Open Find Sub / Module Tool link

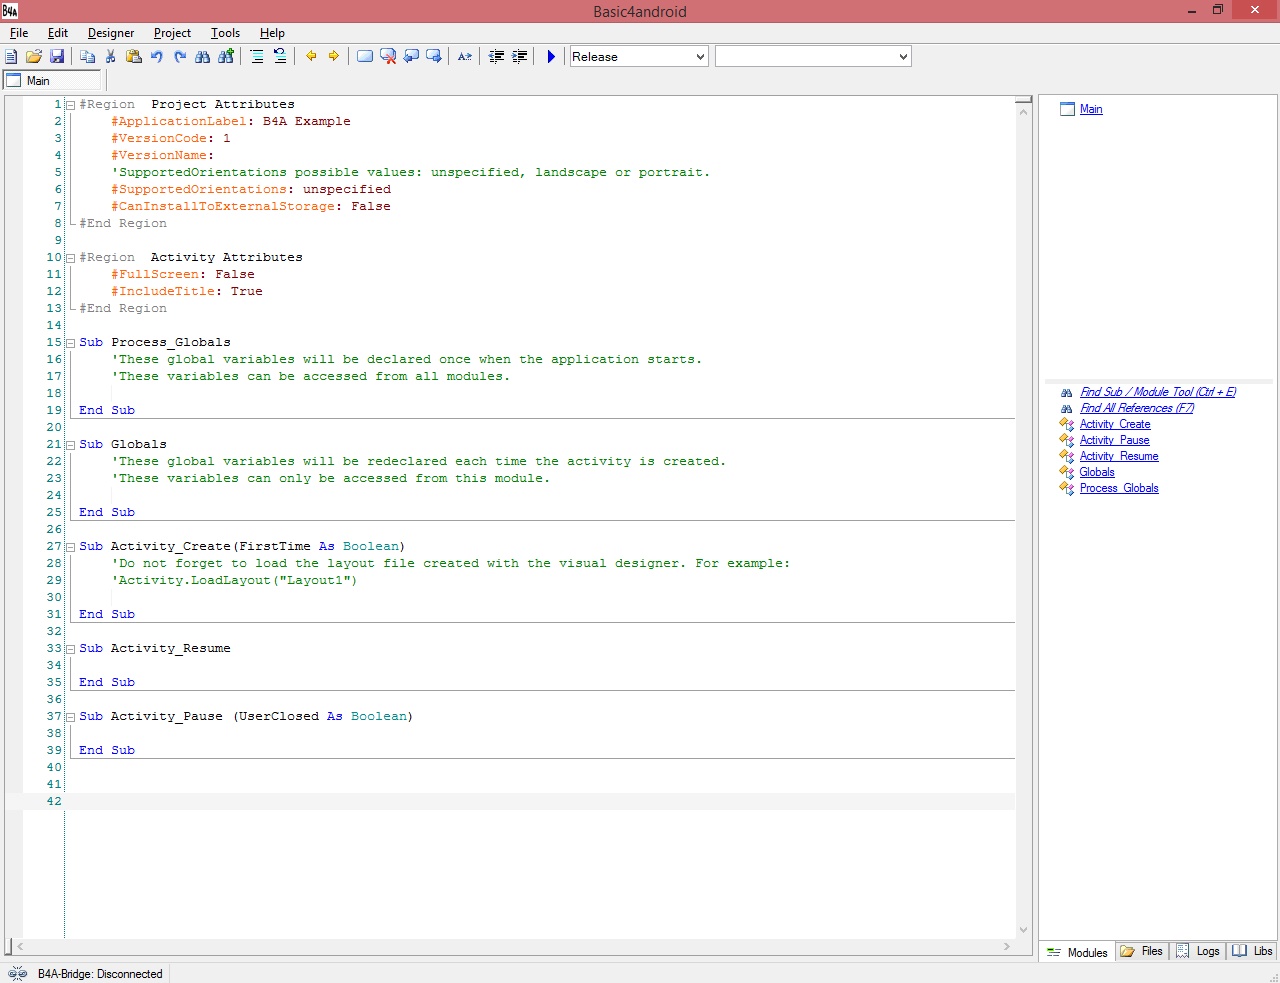[1158, 392]
